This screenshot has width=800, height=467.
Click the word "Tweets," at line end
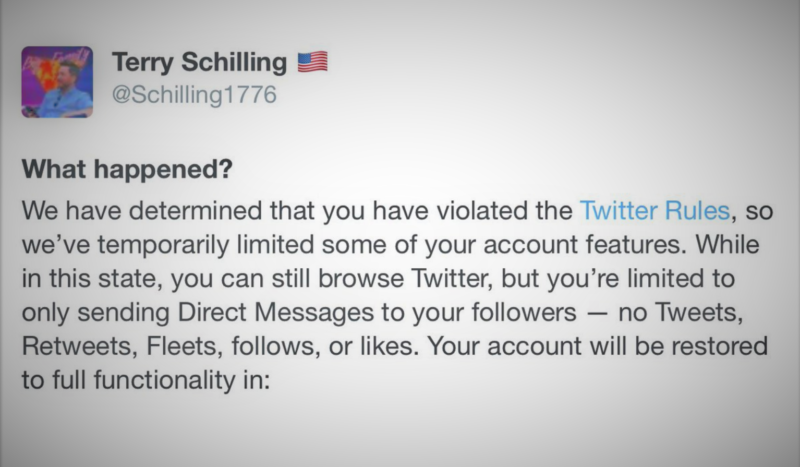click(698, 312)
